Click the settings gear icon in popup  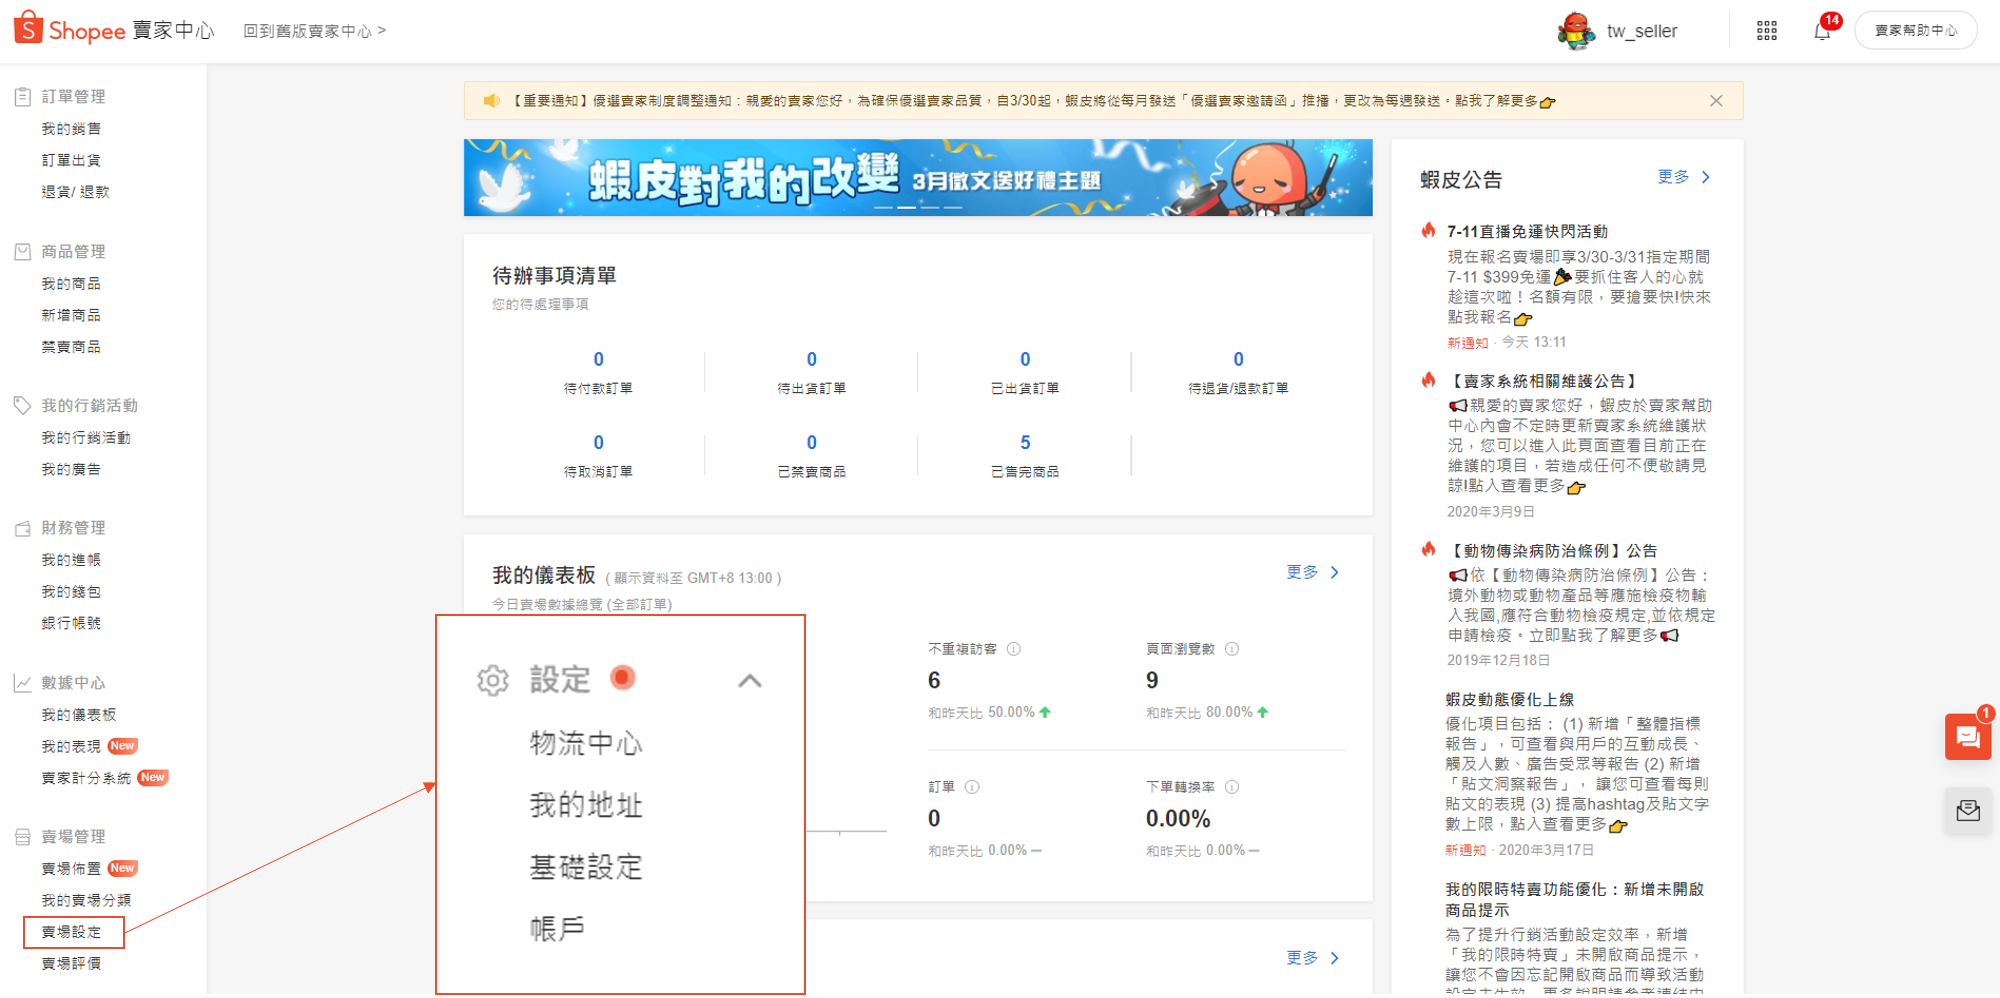493,680
